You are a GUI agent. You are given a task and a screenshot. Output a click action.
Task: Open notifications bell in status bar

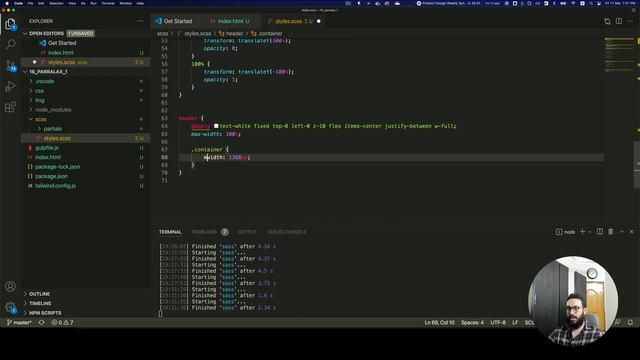(630, 322)
